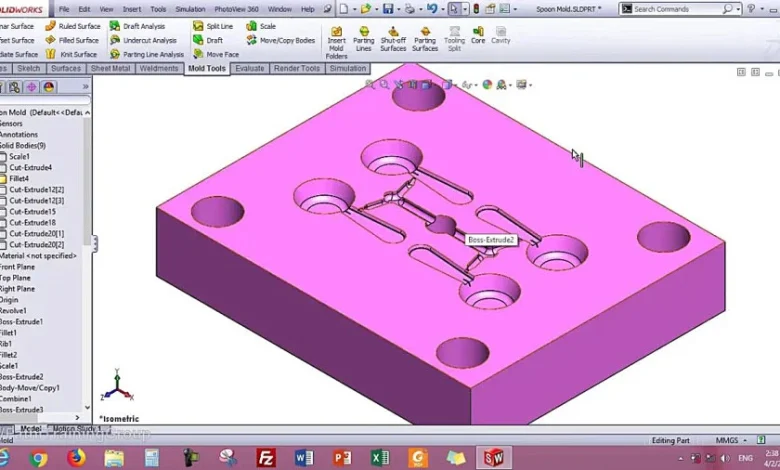Open the DisplayManager color ball tab

48,88
